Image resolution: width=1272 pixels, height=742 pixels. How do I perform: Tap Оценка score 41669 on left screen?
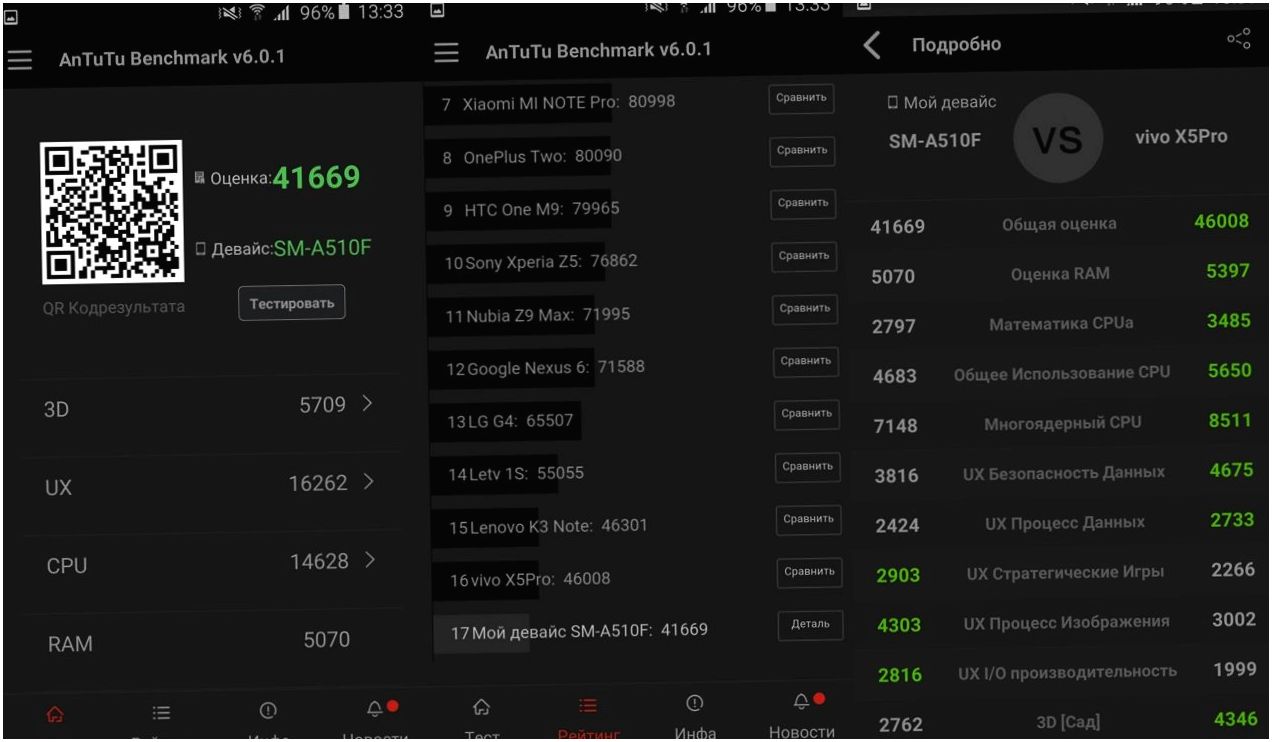pyautogui.click(x=316, y=178)
